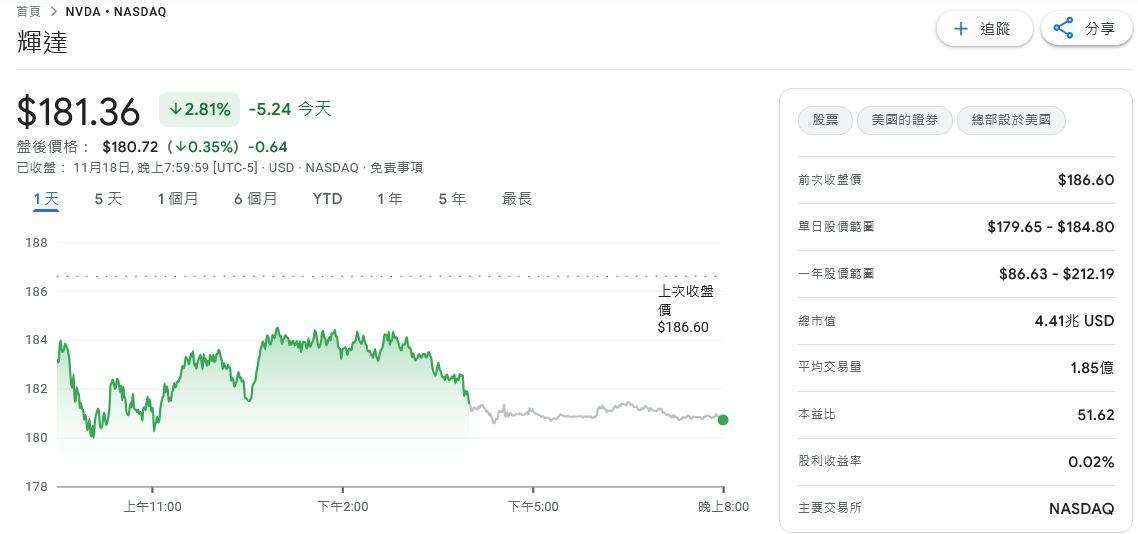Go to 首頁 breadcrumb link
1138x534 pixels.
tap(28, 12)
